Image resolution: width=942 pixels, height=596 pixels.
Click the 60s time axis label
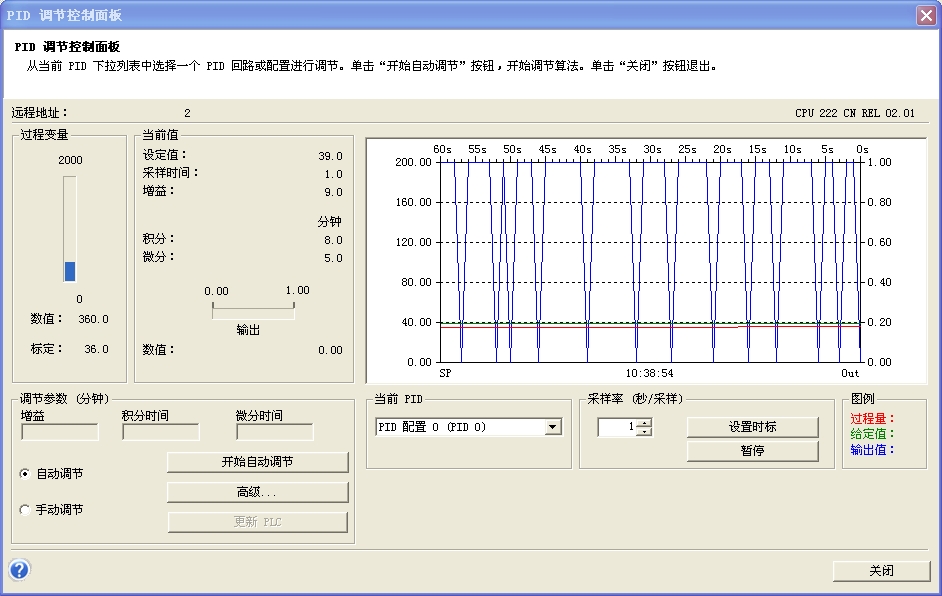(442, 150)
